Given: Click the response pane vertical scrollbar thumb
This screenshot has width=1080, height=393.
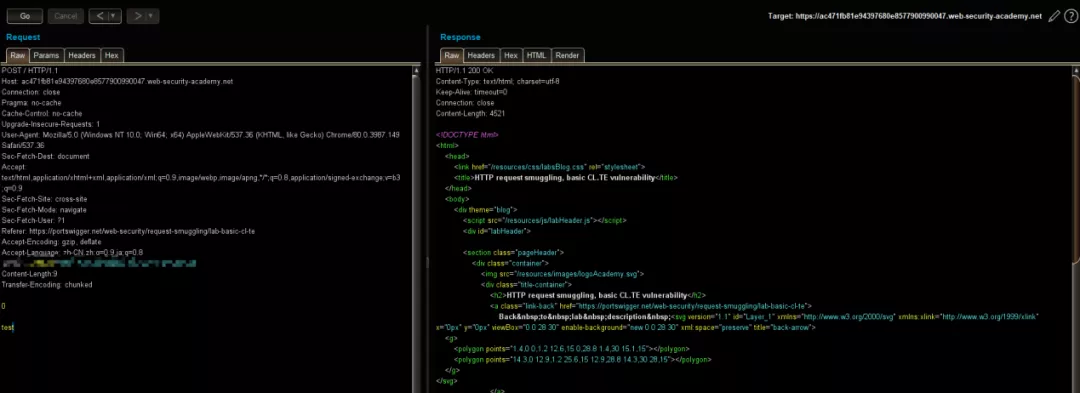Looking at the screenshot, I should pyautogui.click(x=1076, y=169).
